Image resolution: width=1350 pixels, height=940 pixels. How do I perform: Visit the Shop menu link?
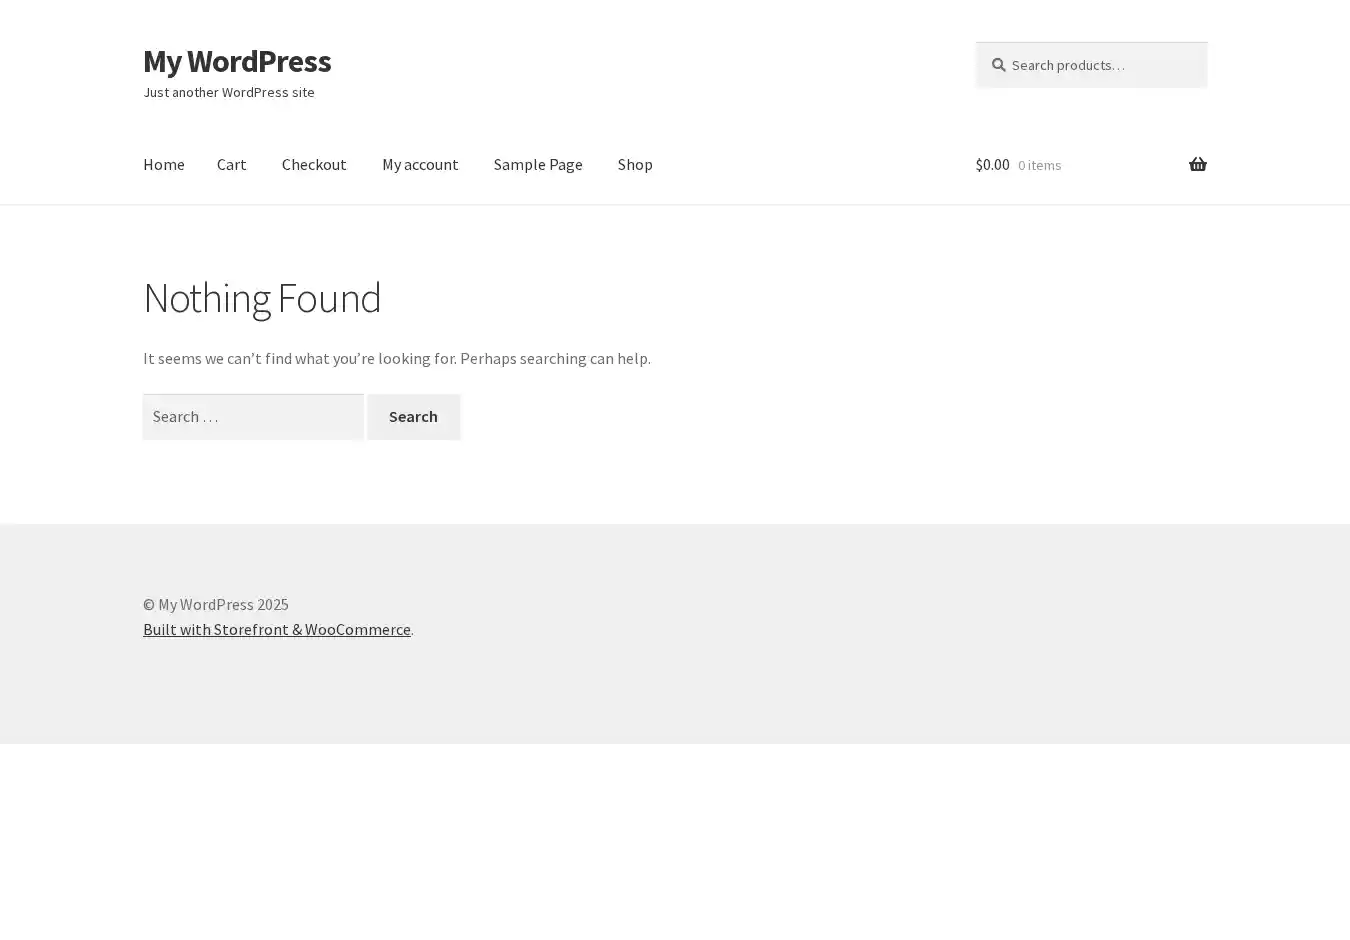click(635, 164)
